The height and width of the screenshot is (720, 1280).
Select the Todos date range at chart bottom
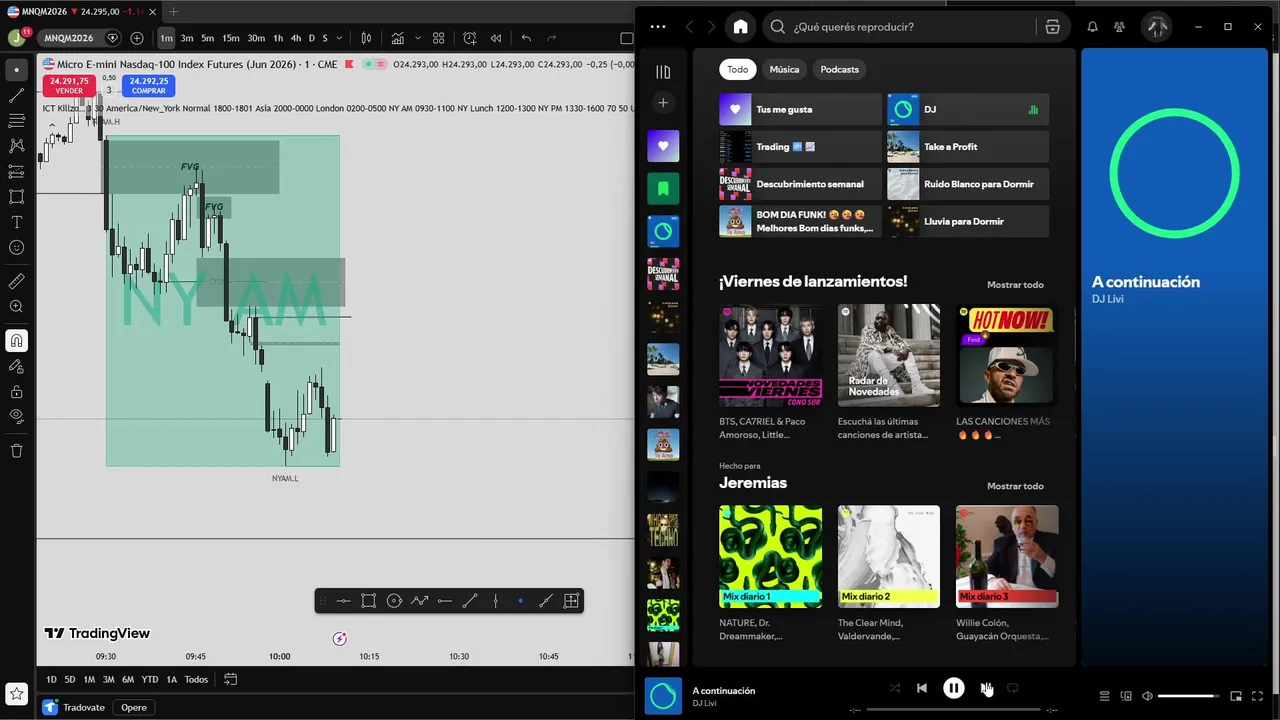point(196,679)
